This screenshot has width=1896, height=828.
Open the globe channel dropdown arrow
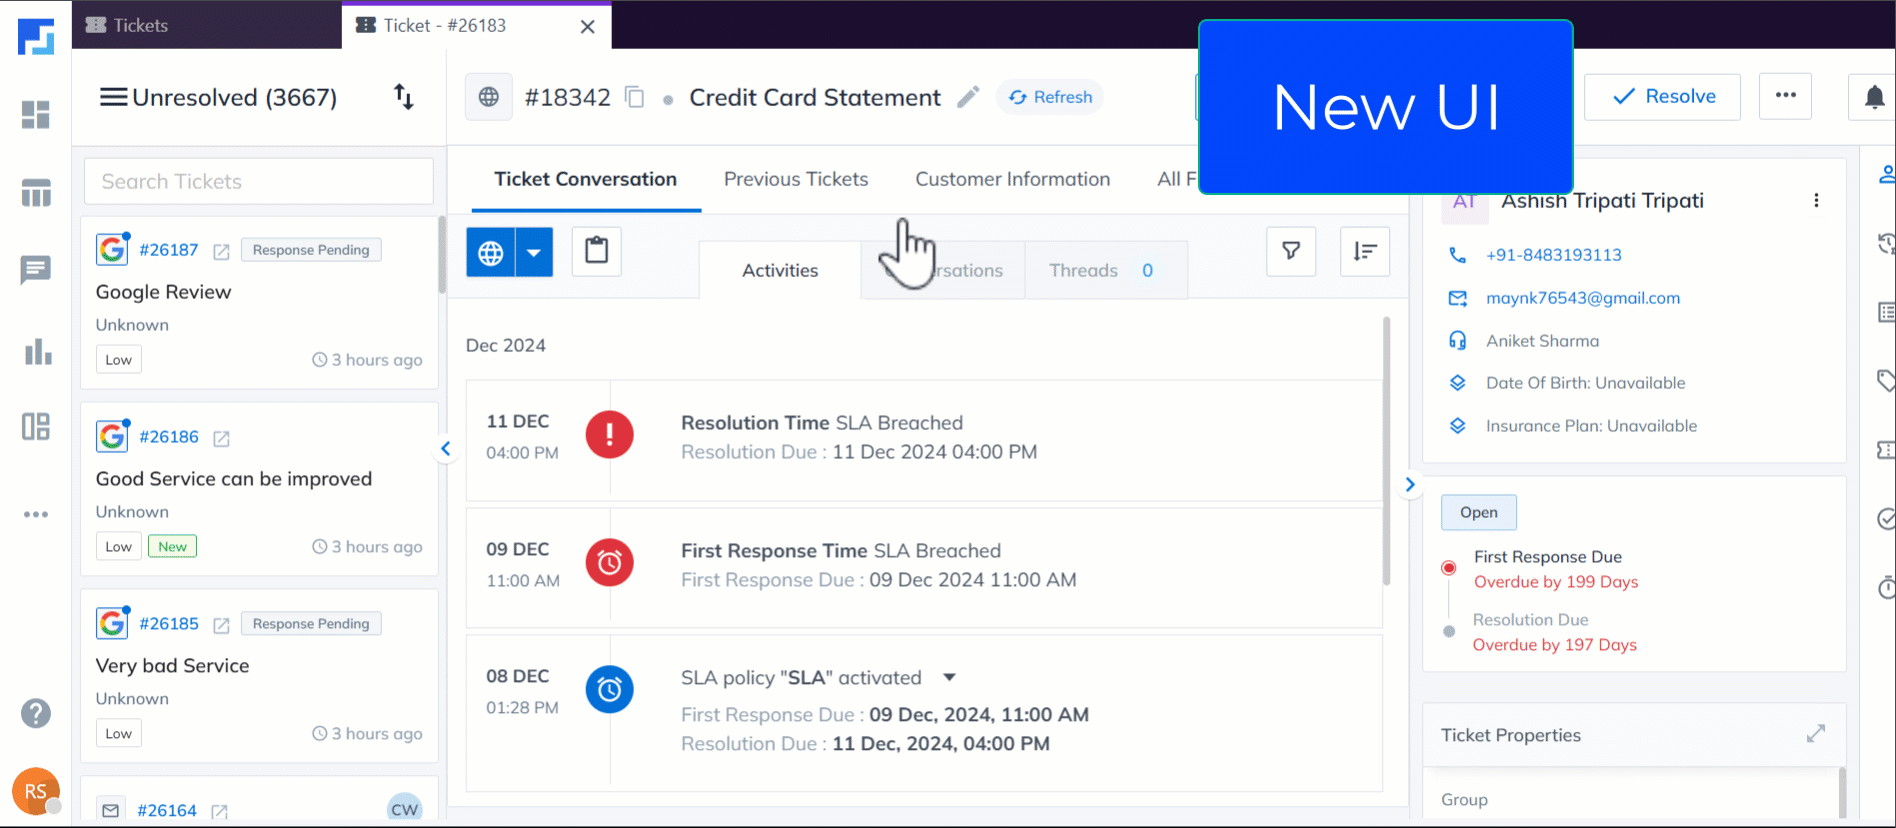click(534, 252)
